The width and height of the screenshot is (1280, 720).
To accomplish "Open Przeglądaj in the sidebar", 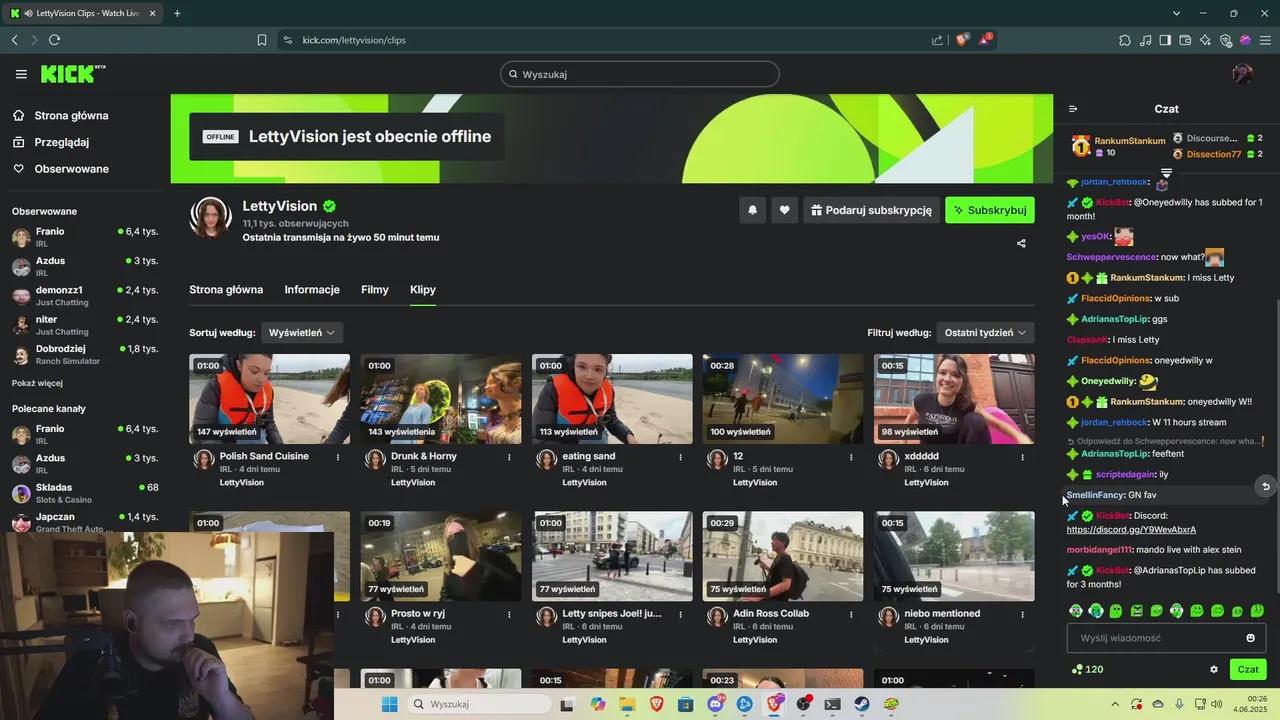I will click(62, 142).
